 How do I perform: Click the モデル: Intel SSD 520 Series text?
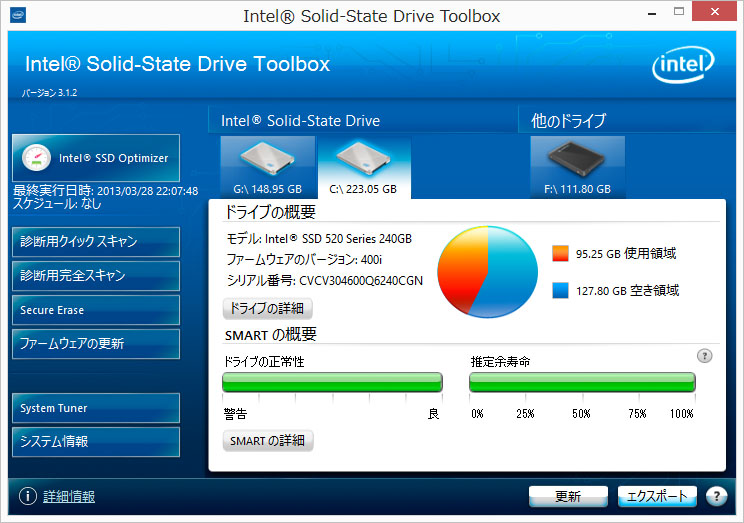pos(319,239)
